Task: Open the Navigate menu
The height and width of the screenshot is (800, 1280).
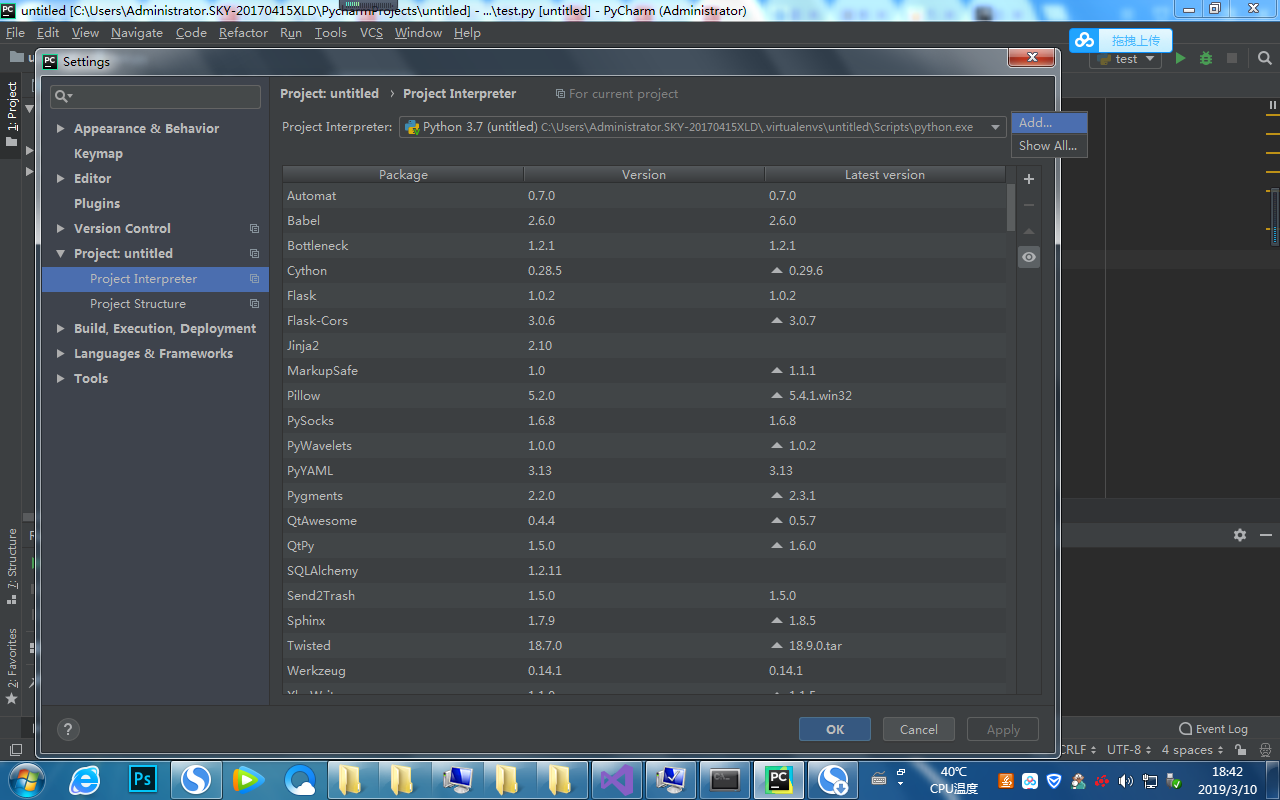Action: point(137,33)
